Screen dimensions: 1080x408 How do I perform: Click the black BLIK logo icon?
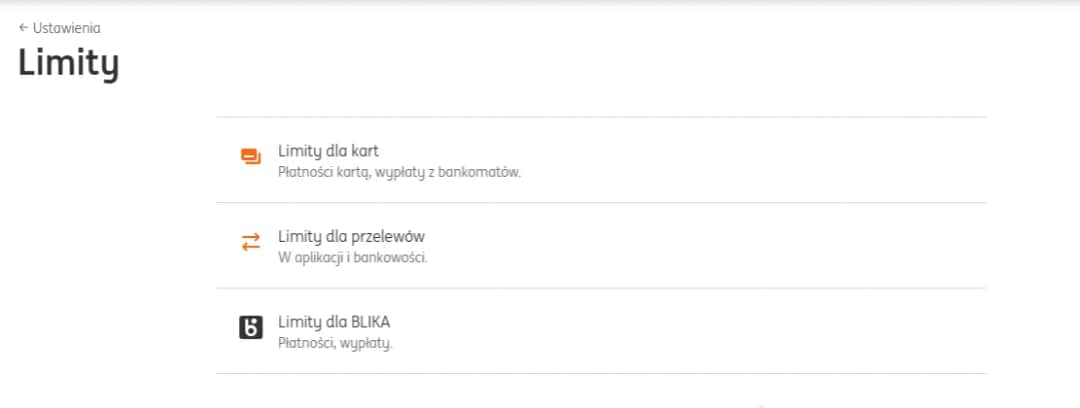tap(250, 327)
